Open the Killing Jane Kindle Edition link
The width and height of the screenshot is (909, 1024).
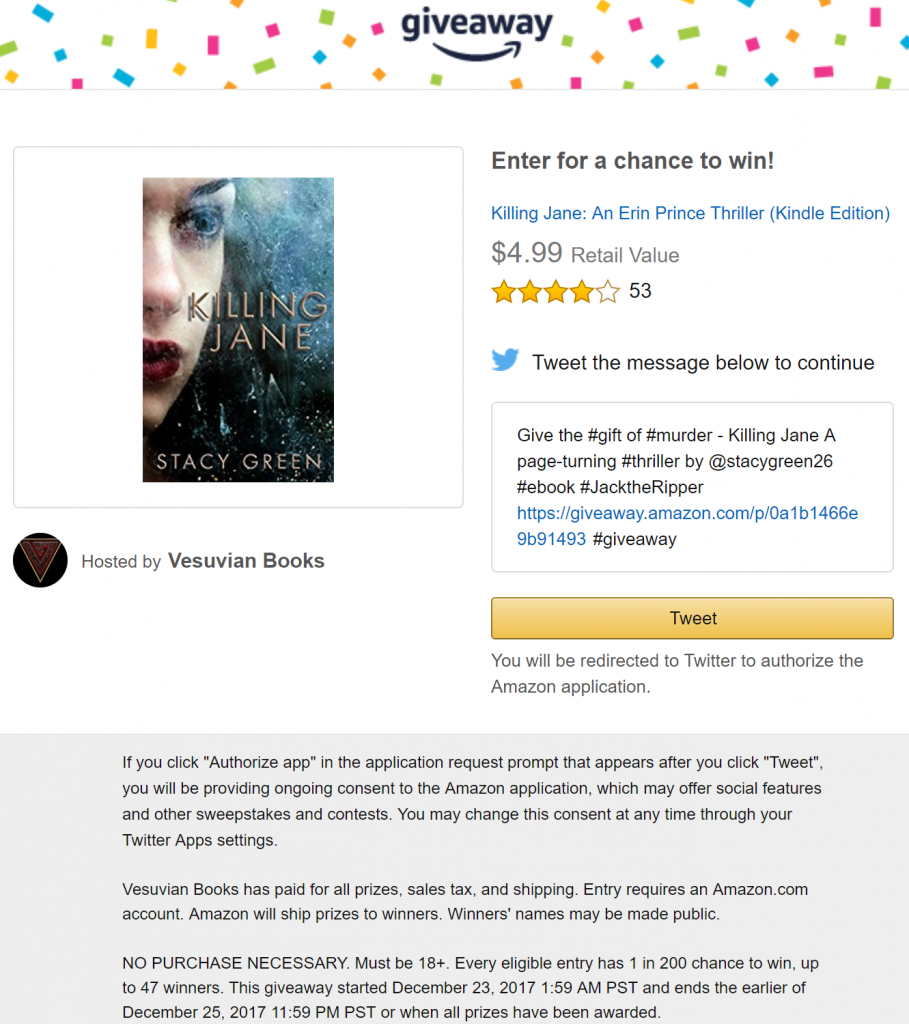click(x=690, y=214)
